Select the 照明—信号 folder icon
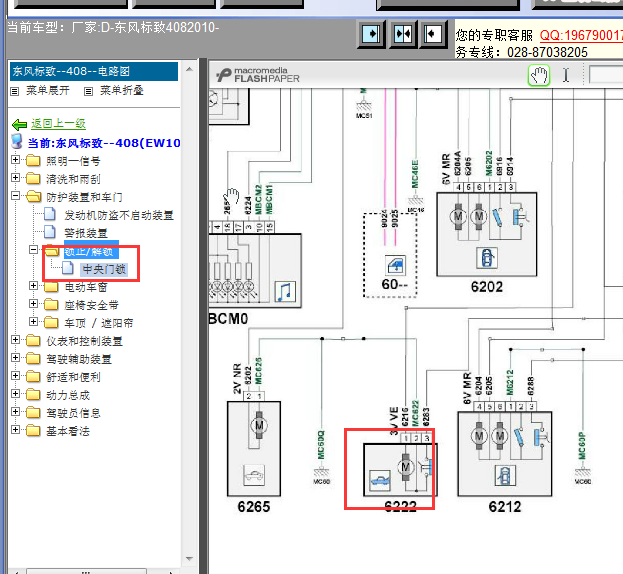623x574 pixels. click(33, 161)
